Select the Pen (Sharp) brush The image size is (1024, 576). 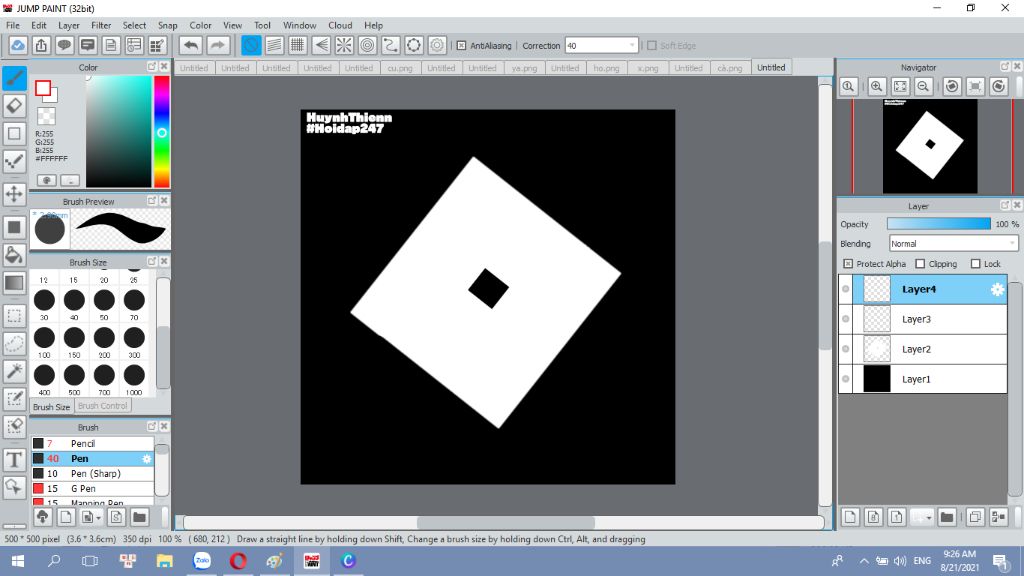pyautogui.click(x=92, y=473)
